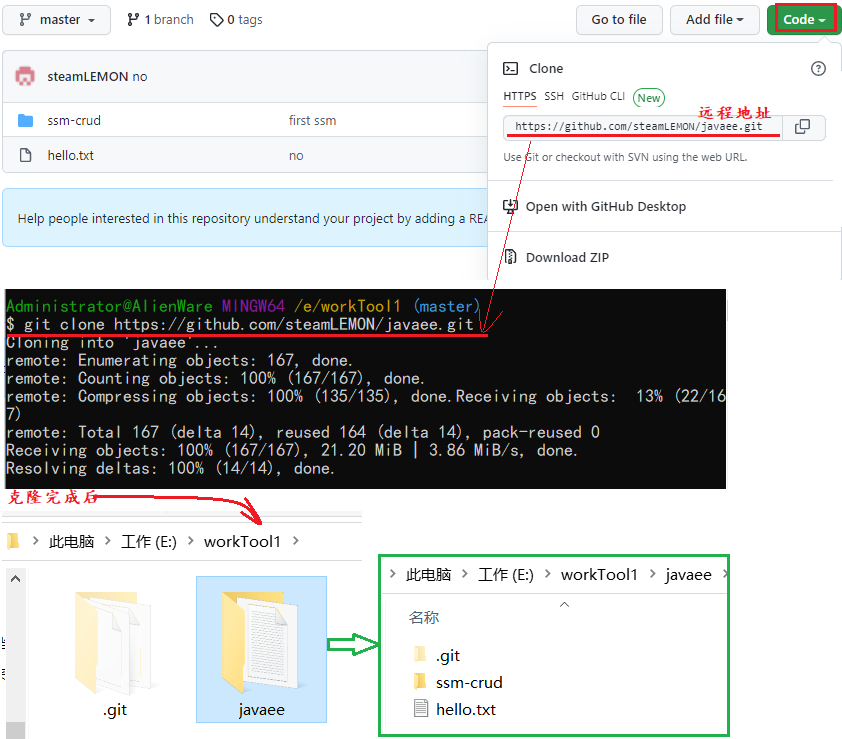Click the 'no' commit message for hello.txt

coord(296,156)
